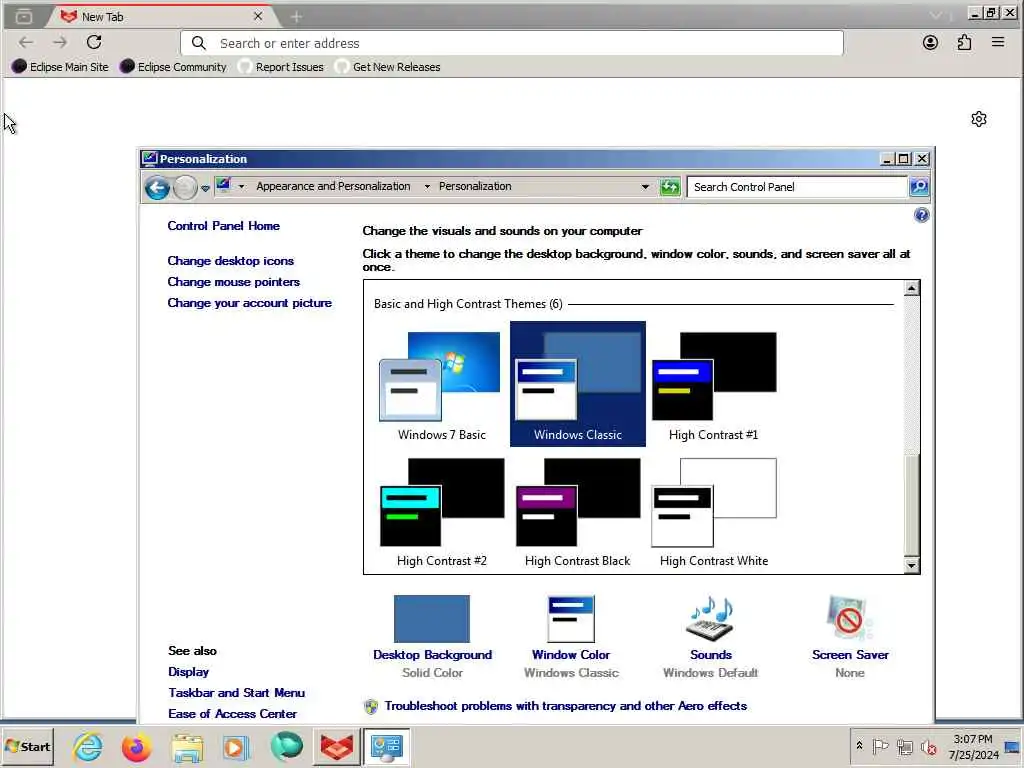This screenshot has width=1024, height=768.
Task: Open address bar history dropdown
Action: pos(645,187)
